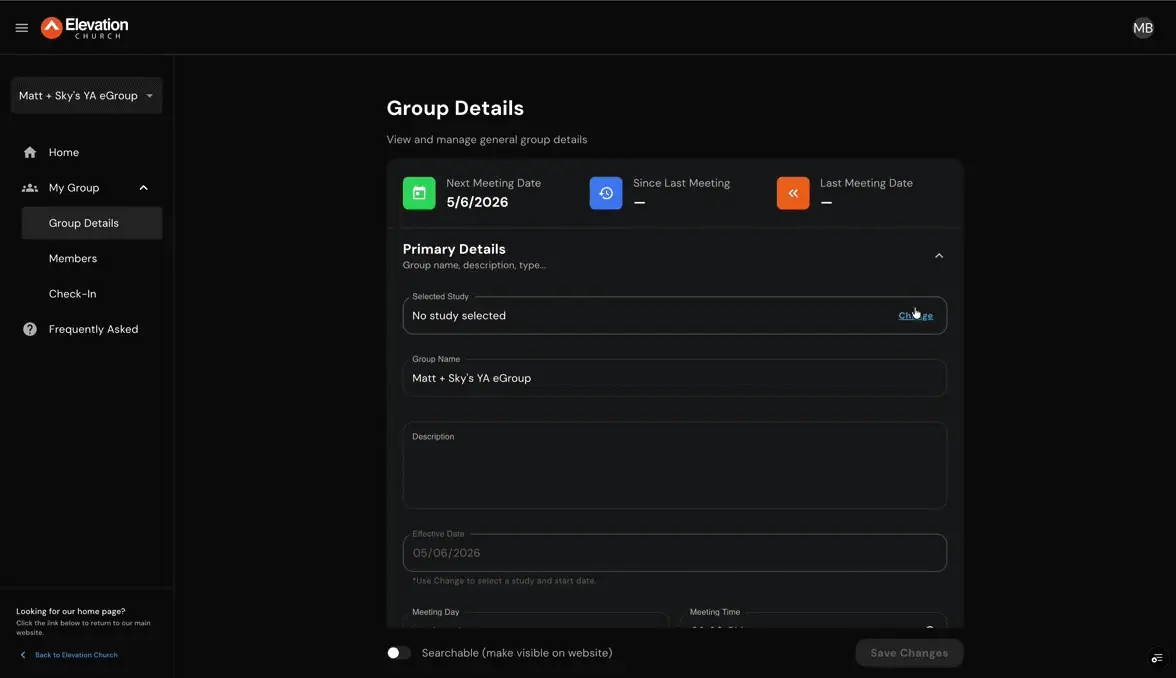Open the Matt + Sky's YA eGroup selector dropdown

click(86, 95)
